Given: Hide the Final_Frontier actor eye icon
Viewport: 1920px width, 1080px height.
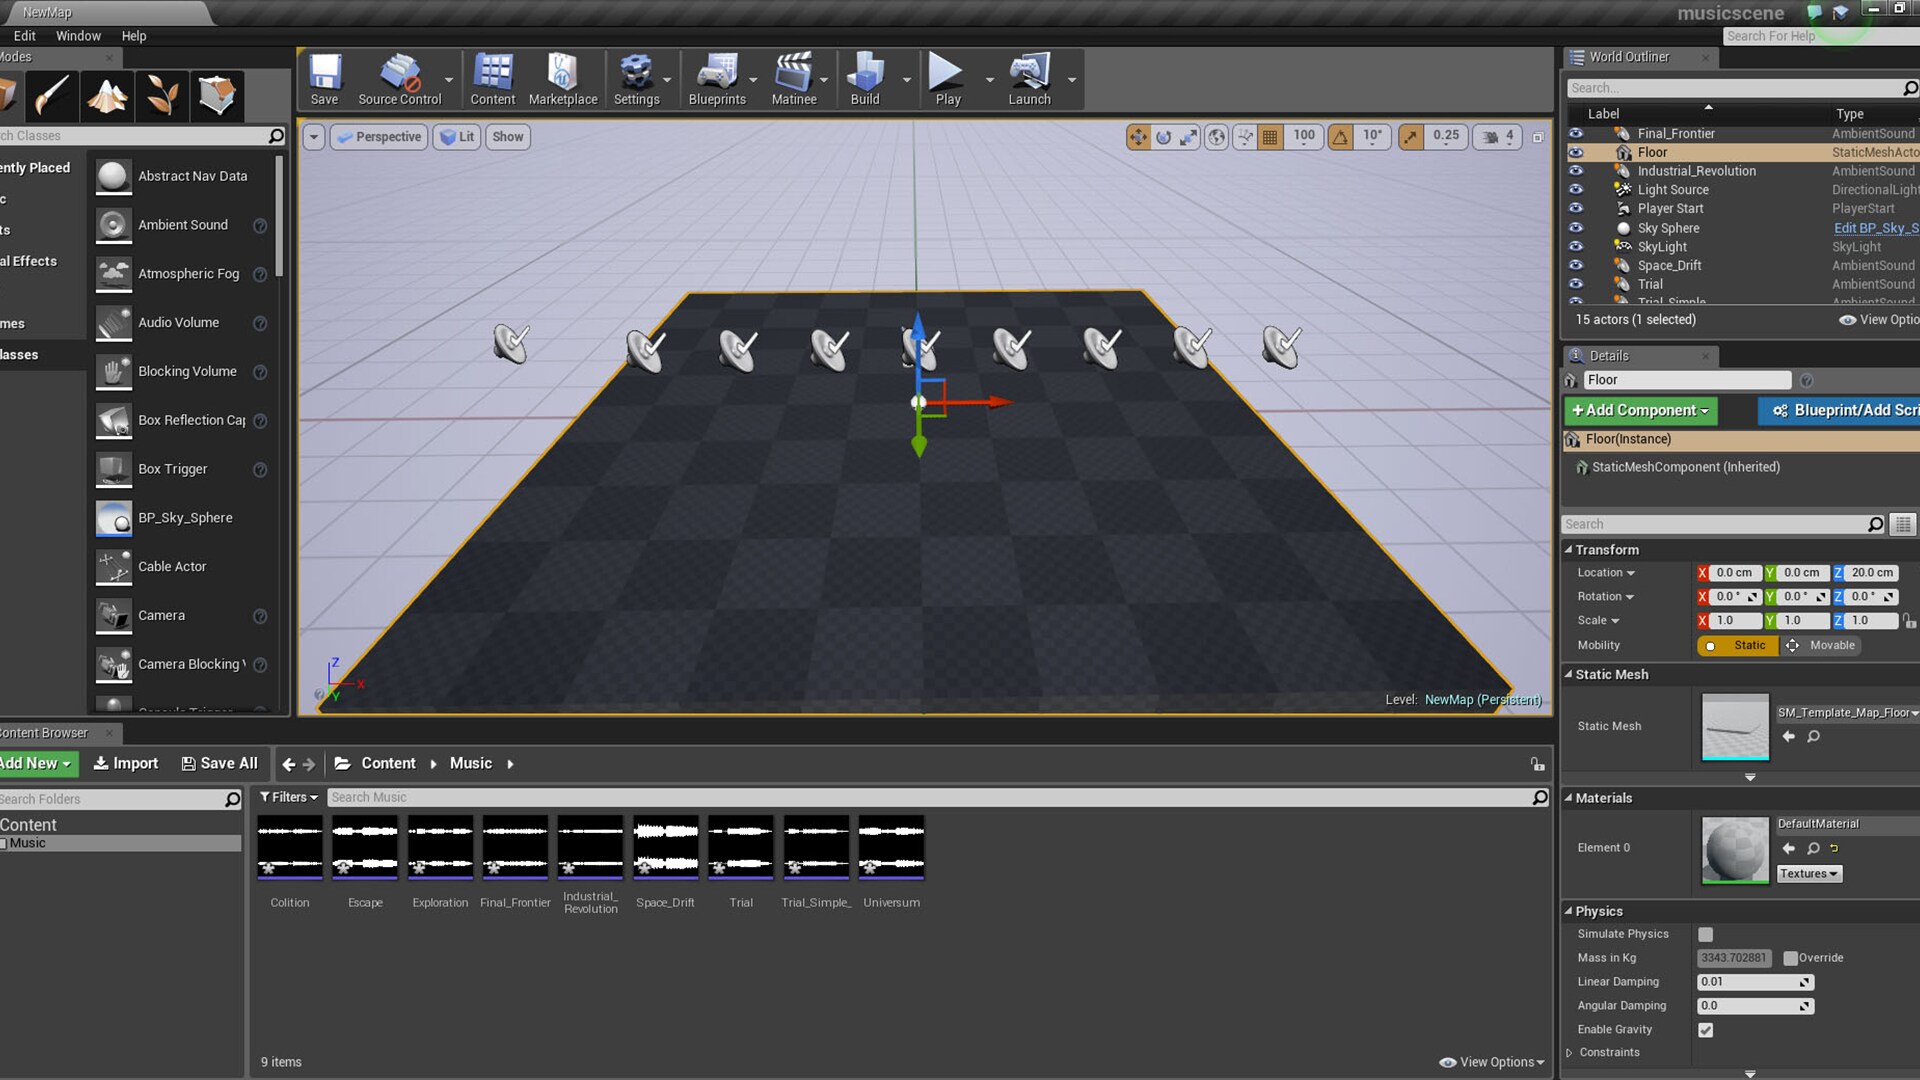Looking at the screenshot, I should pos(1576,133).
